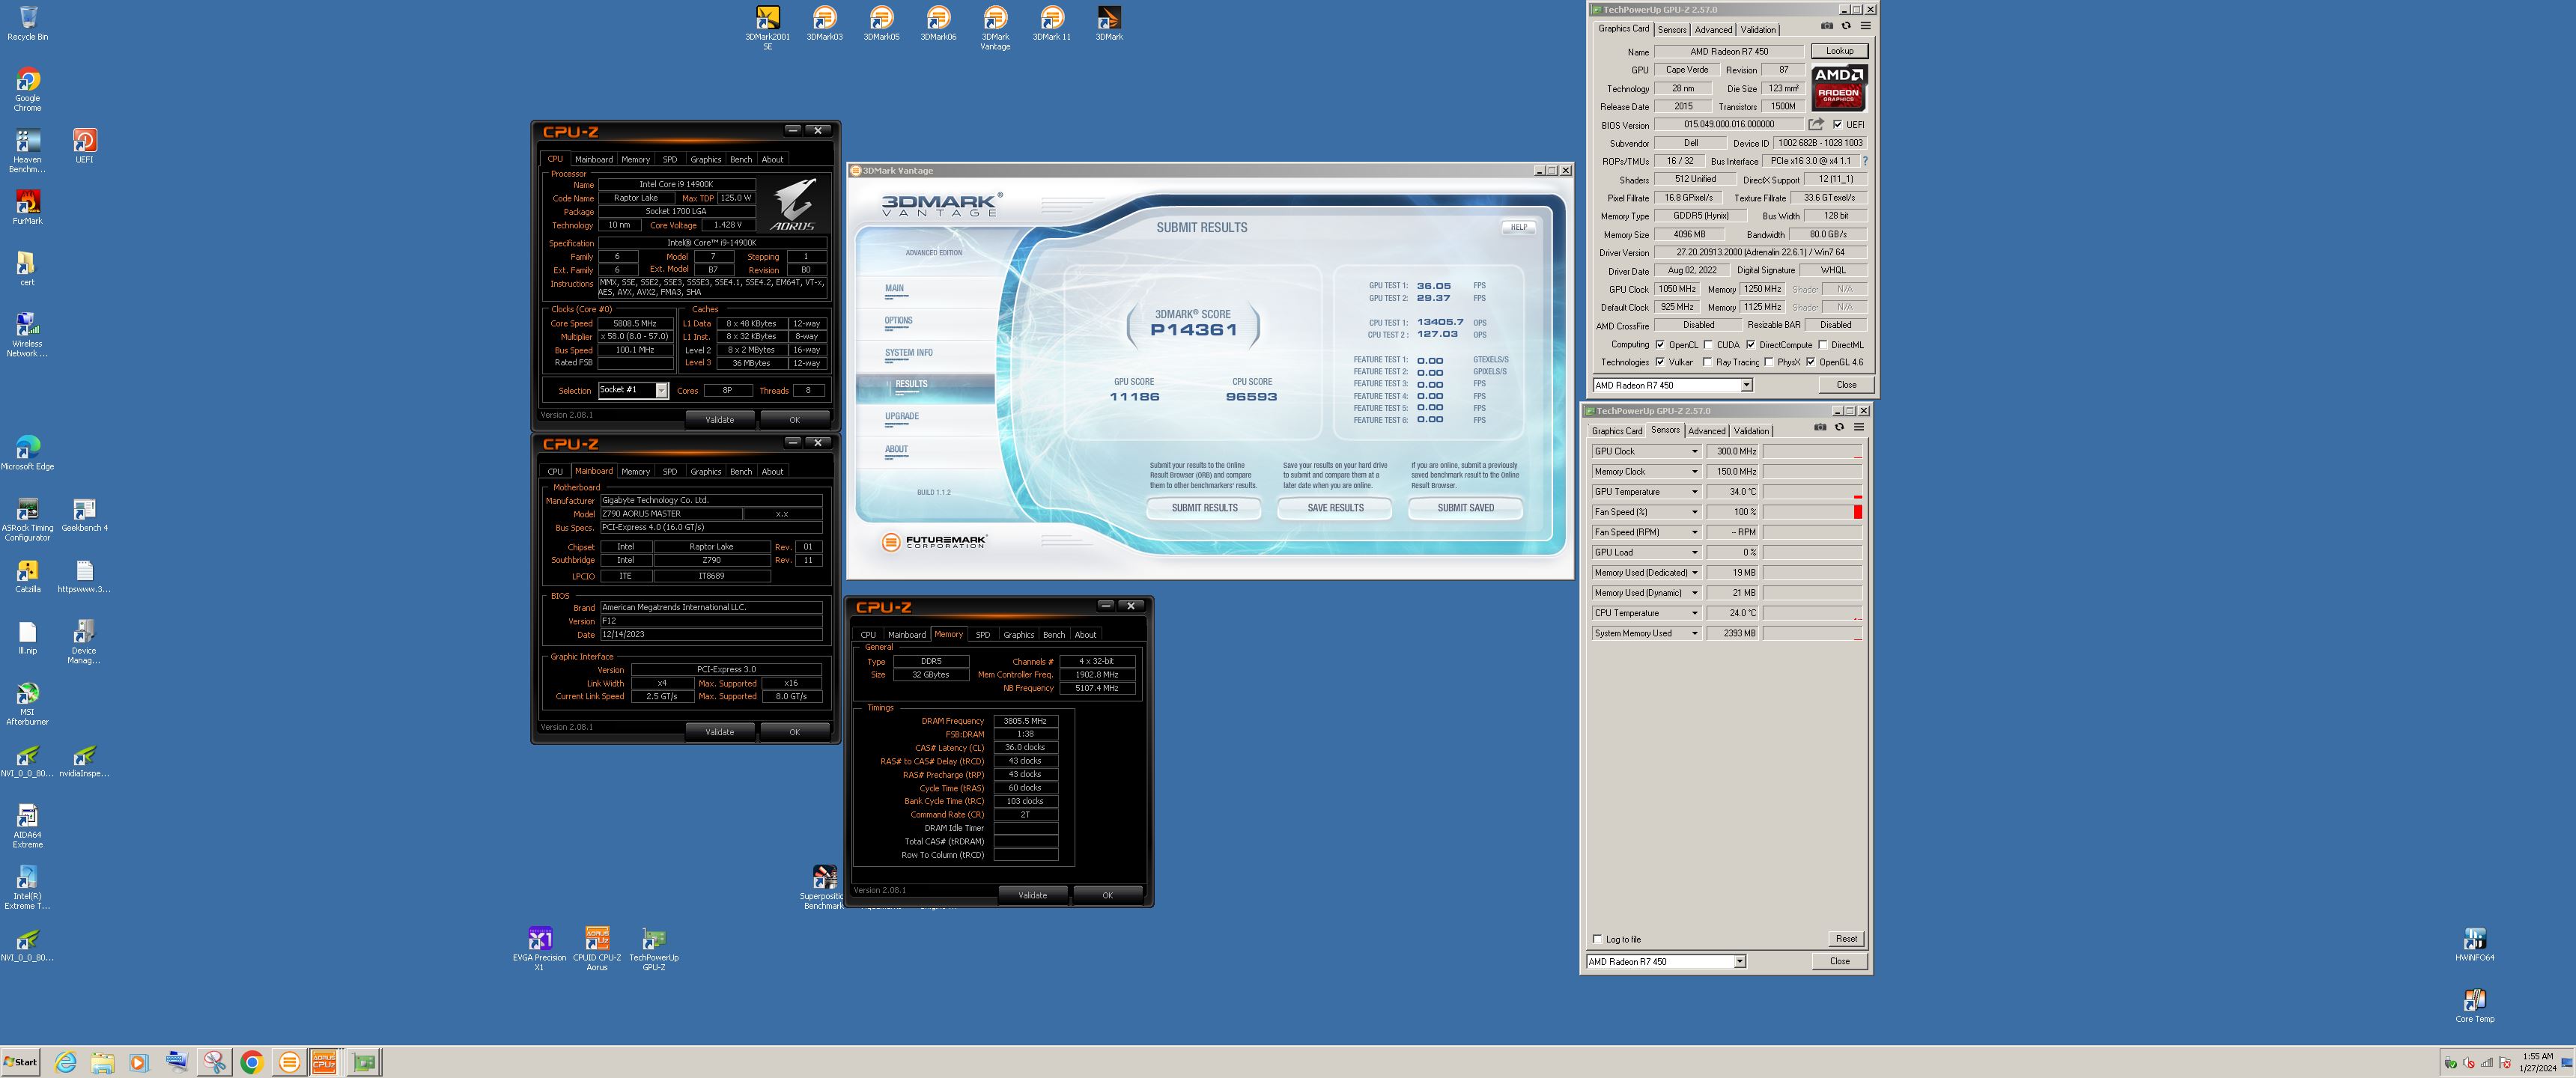The image size is (2576, 1078).
Task: Expand the System Memory Used sensor dropdown
Action: click(x=1694, y=633)
